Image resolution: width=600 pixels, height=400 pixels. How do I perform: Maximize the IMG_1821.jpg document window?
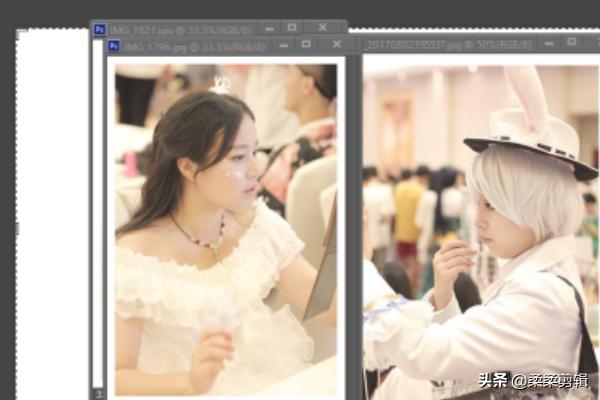pos(291,28)
